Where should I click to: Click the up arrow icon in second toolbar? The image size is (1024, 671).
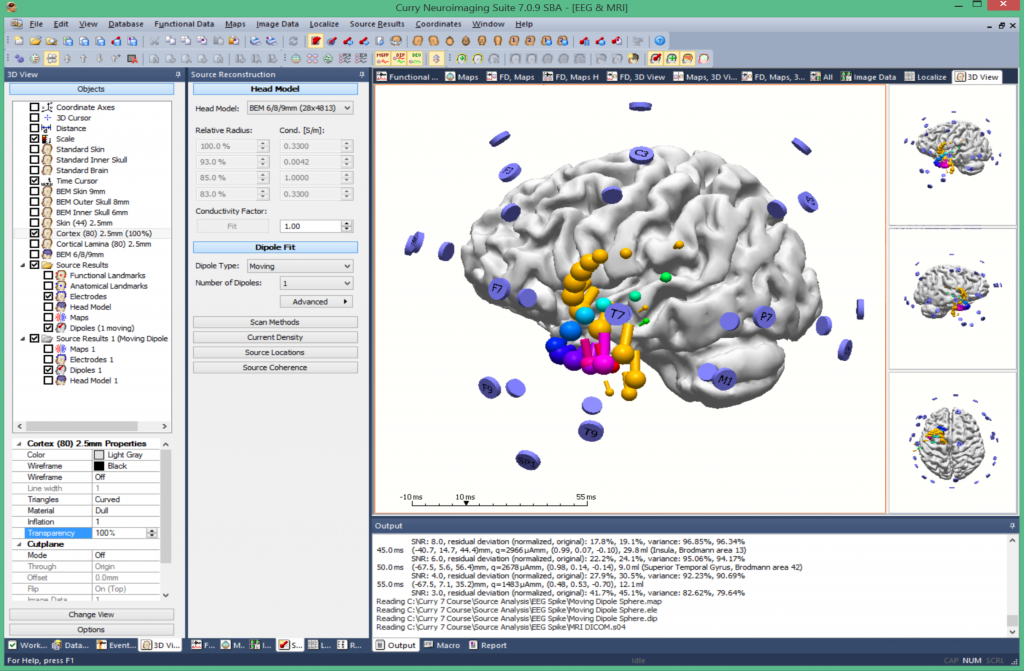pos(84,58)
